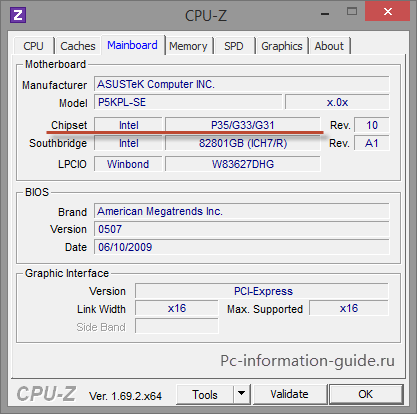
Task: Confirm with the OK button
Action: pyautogui.click(x=366, y=394)
